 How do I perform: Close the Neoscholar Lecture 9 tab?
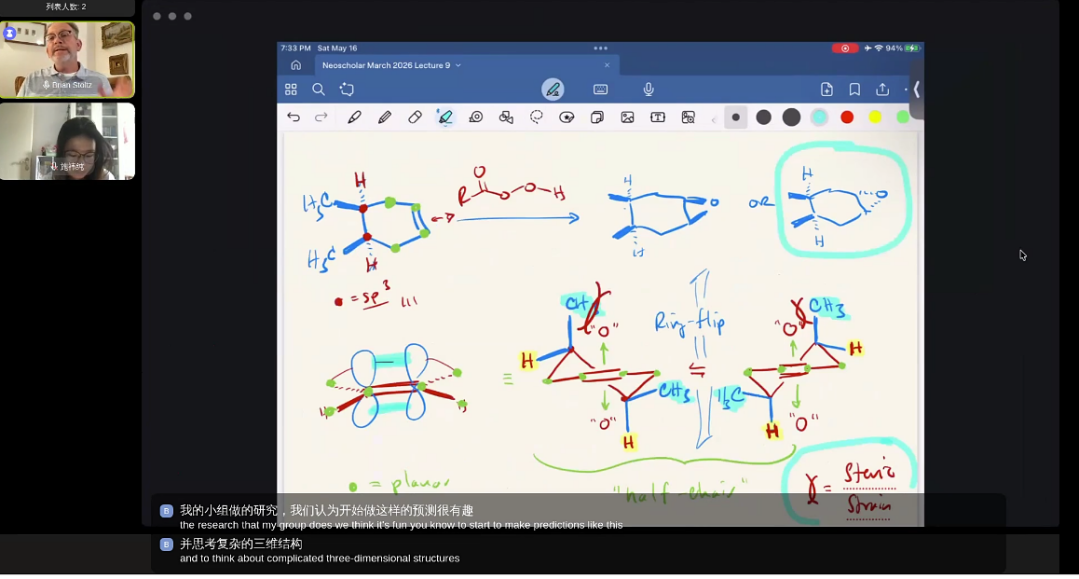607,65
